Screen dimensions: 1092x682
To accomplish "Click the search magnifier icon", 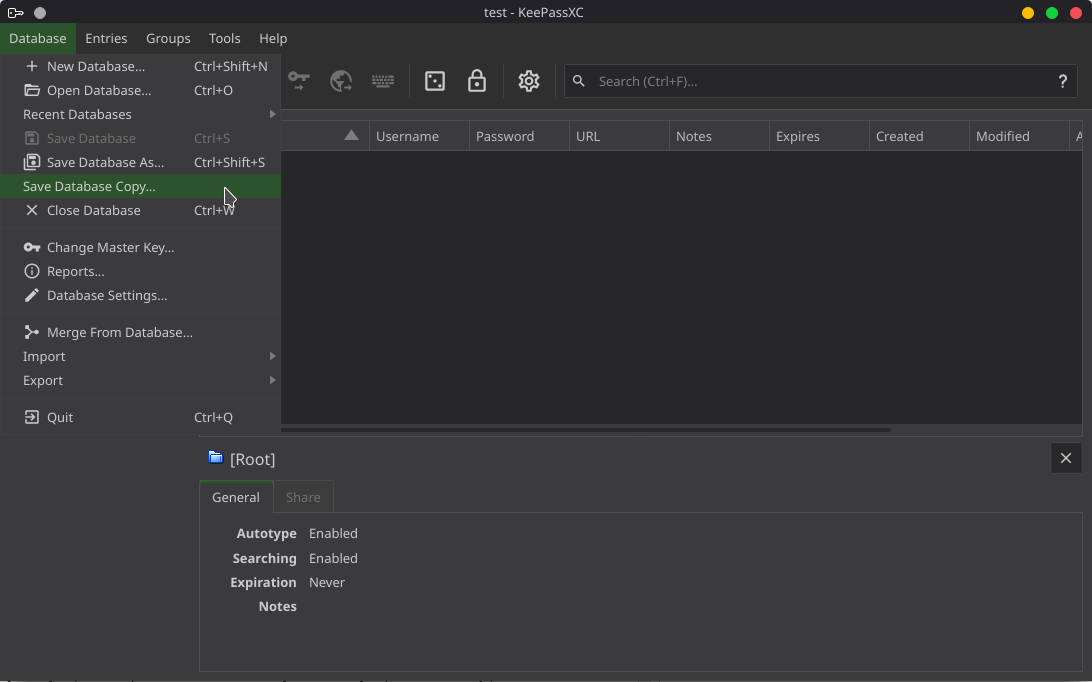I will click(579, 81).
